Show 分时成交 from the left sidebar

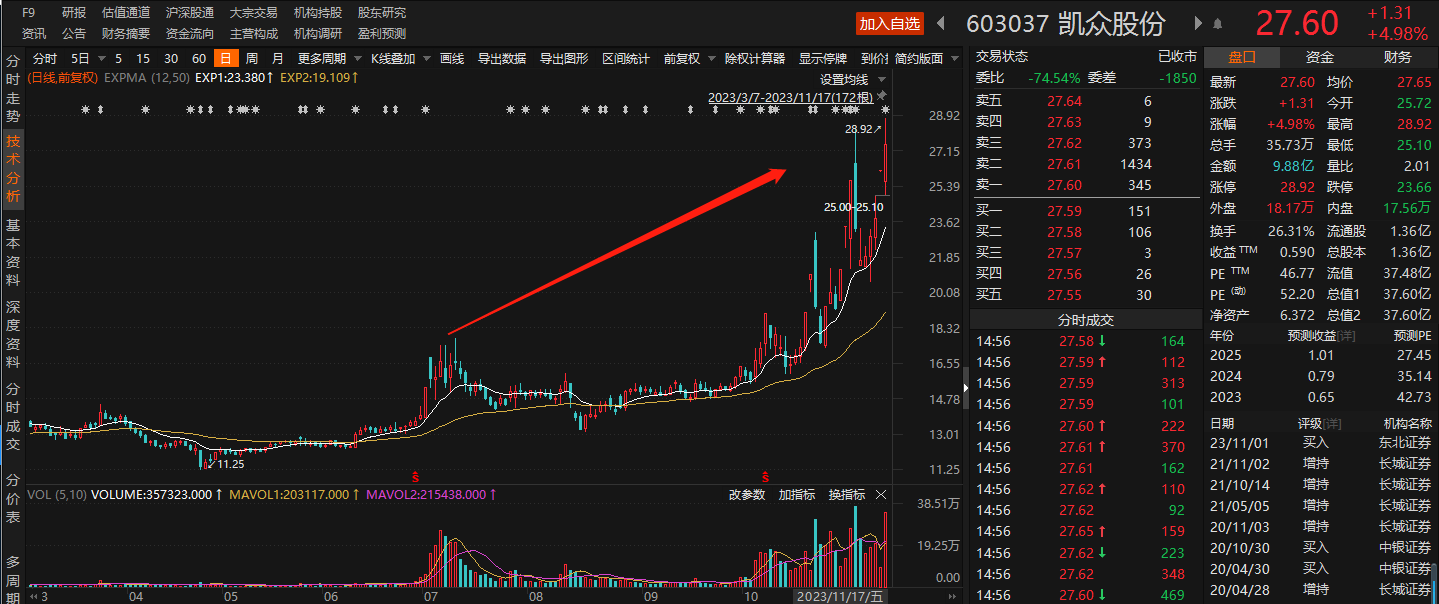pos(13,416)
